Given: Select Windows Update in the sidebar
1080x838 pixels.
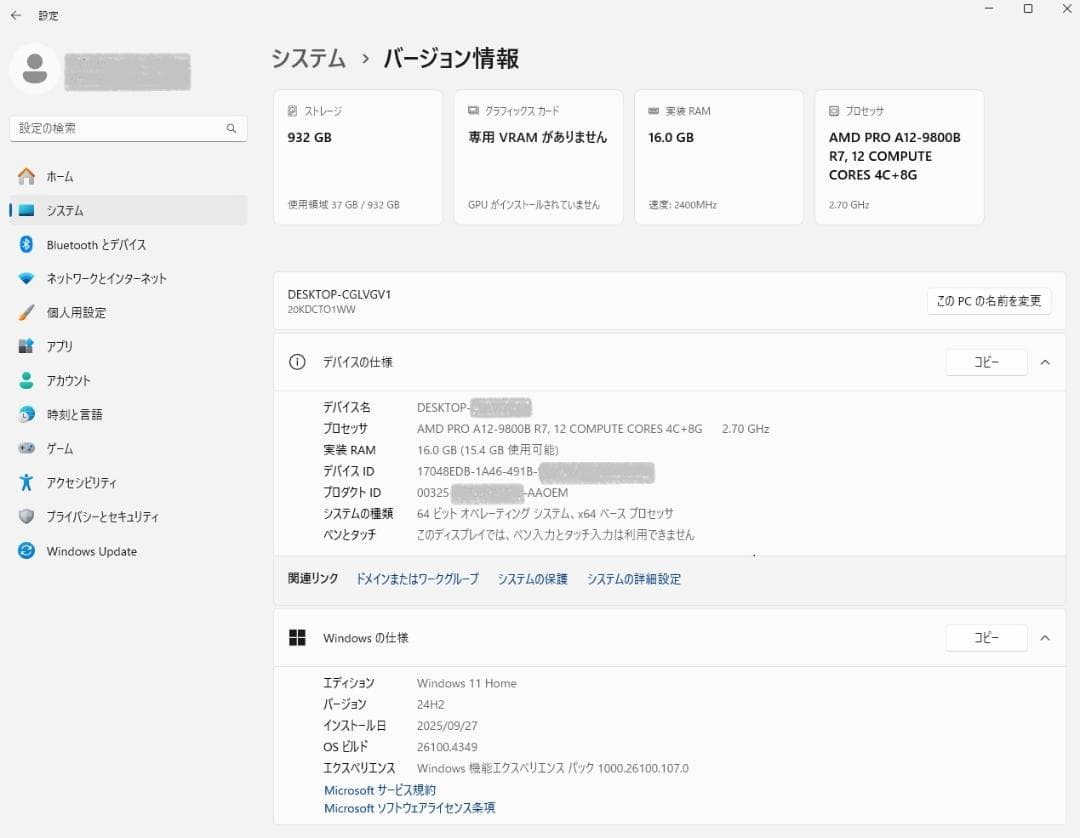Looking at the screenshot, I should (x=128, y=551).
